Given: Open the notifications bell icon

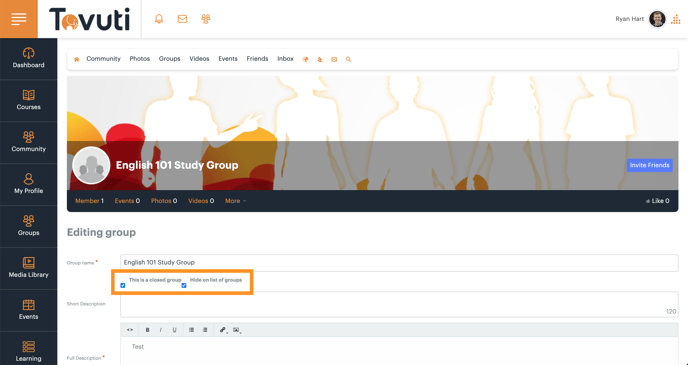Looking at the screenshot, I should point(159,19).
